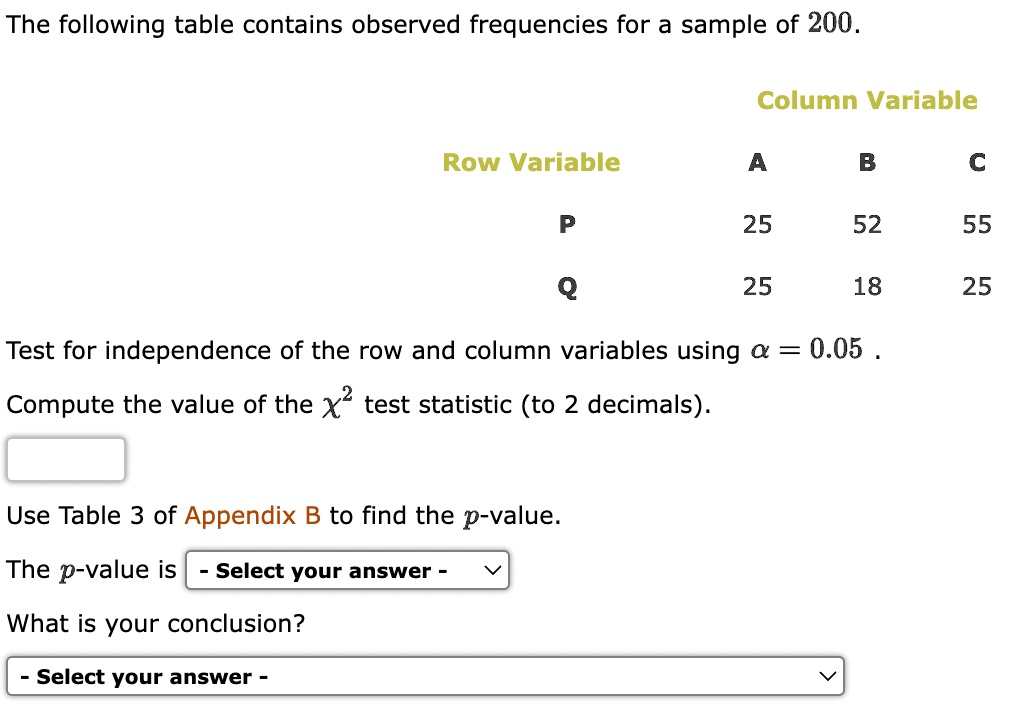The image size is (1012, 712).
Task: Click column header A
Action: [757, 162]
